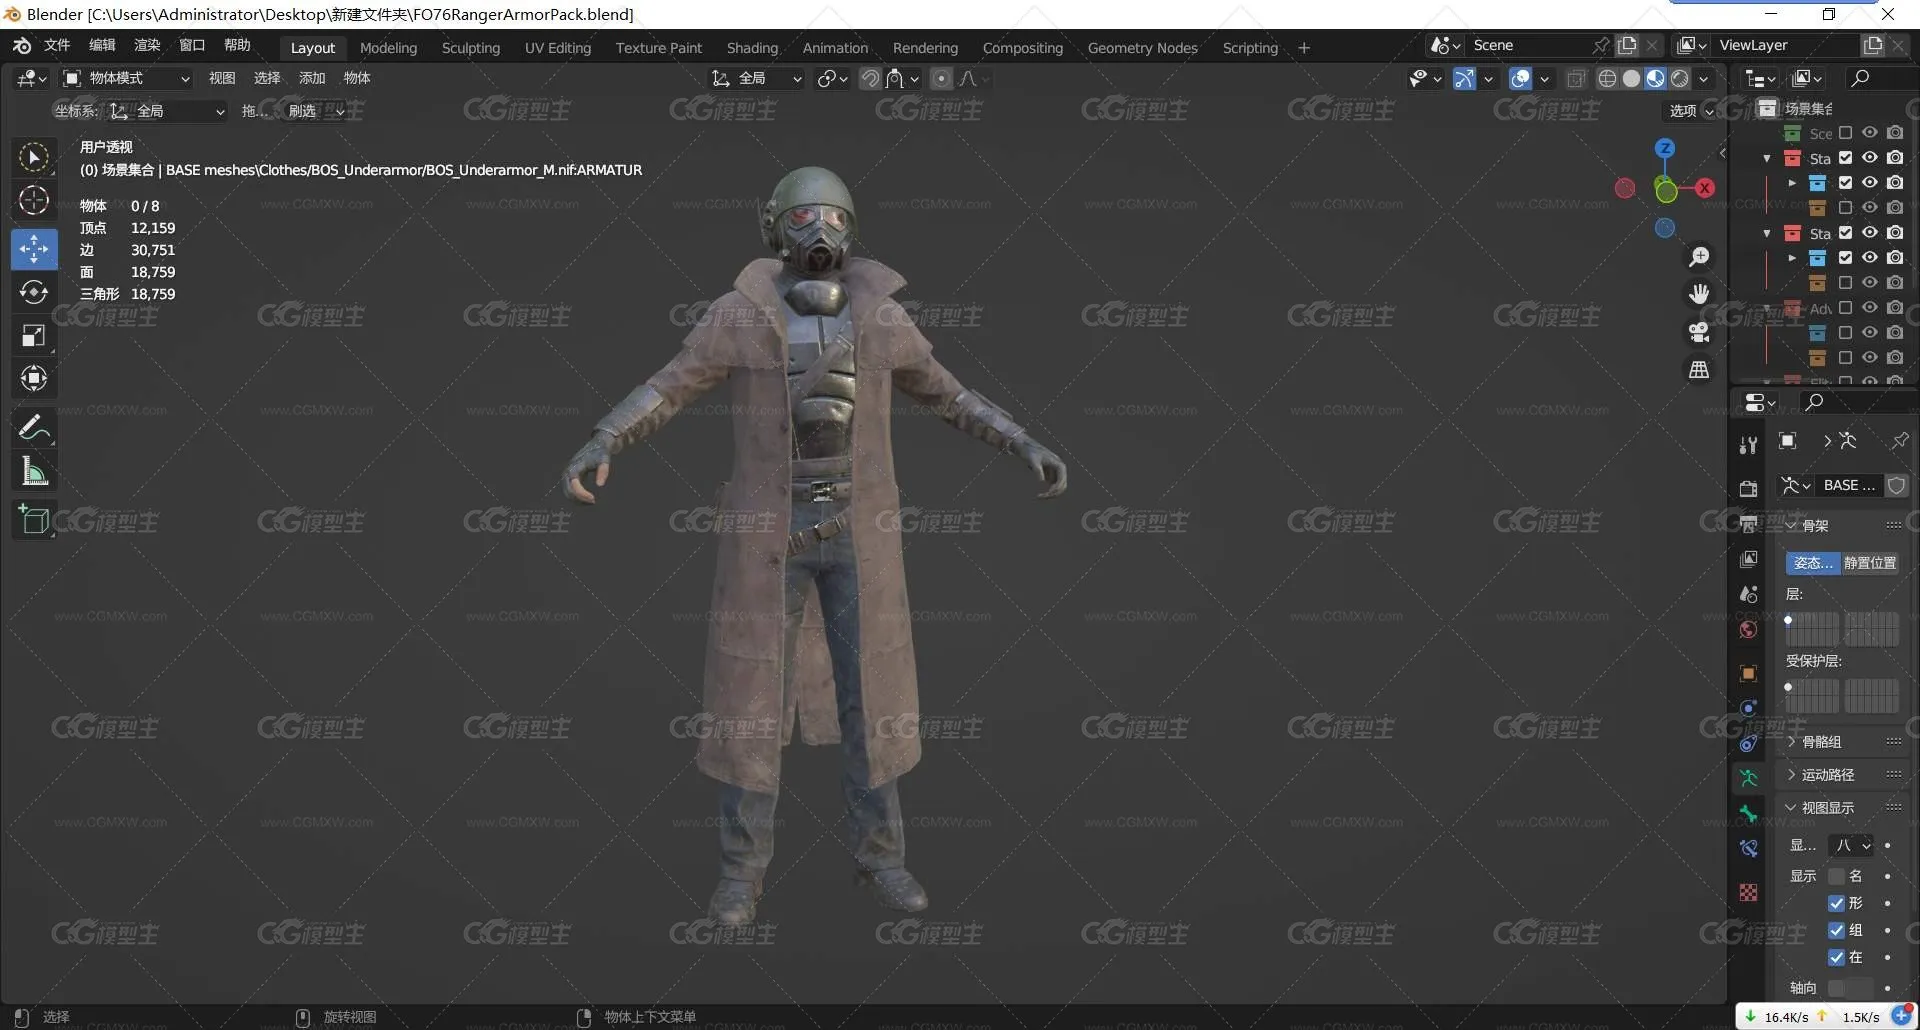Viewport: 1920px width, 1030px height.
Task: Uncheck the shapes display checkbox 形
Action: 1836,904
